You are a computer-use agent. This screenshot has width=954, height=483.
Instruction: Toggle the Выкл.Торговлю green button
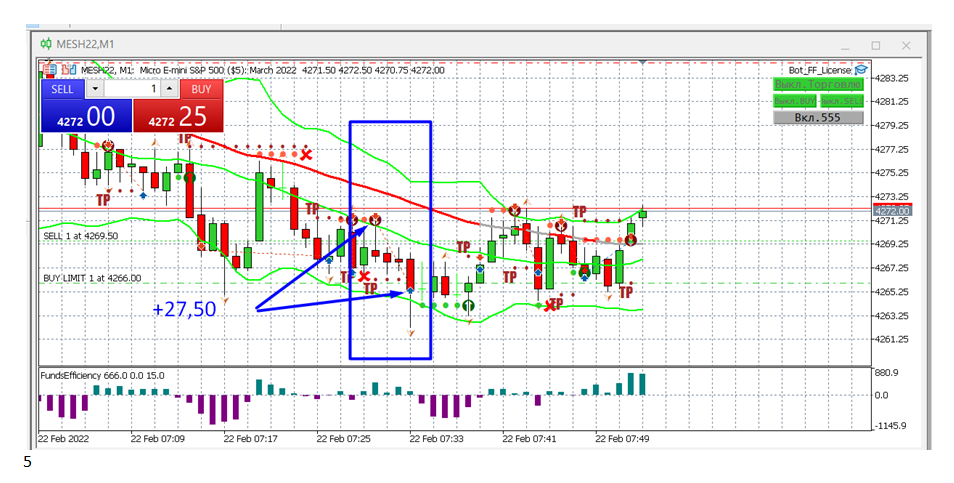pyautogui.click(x=818, y=85)
